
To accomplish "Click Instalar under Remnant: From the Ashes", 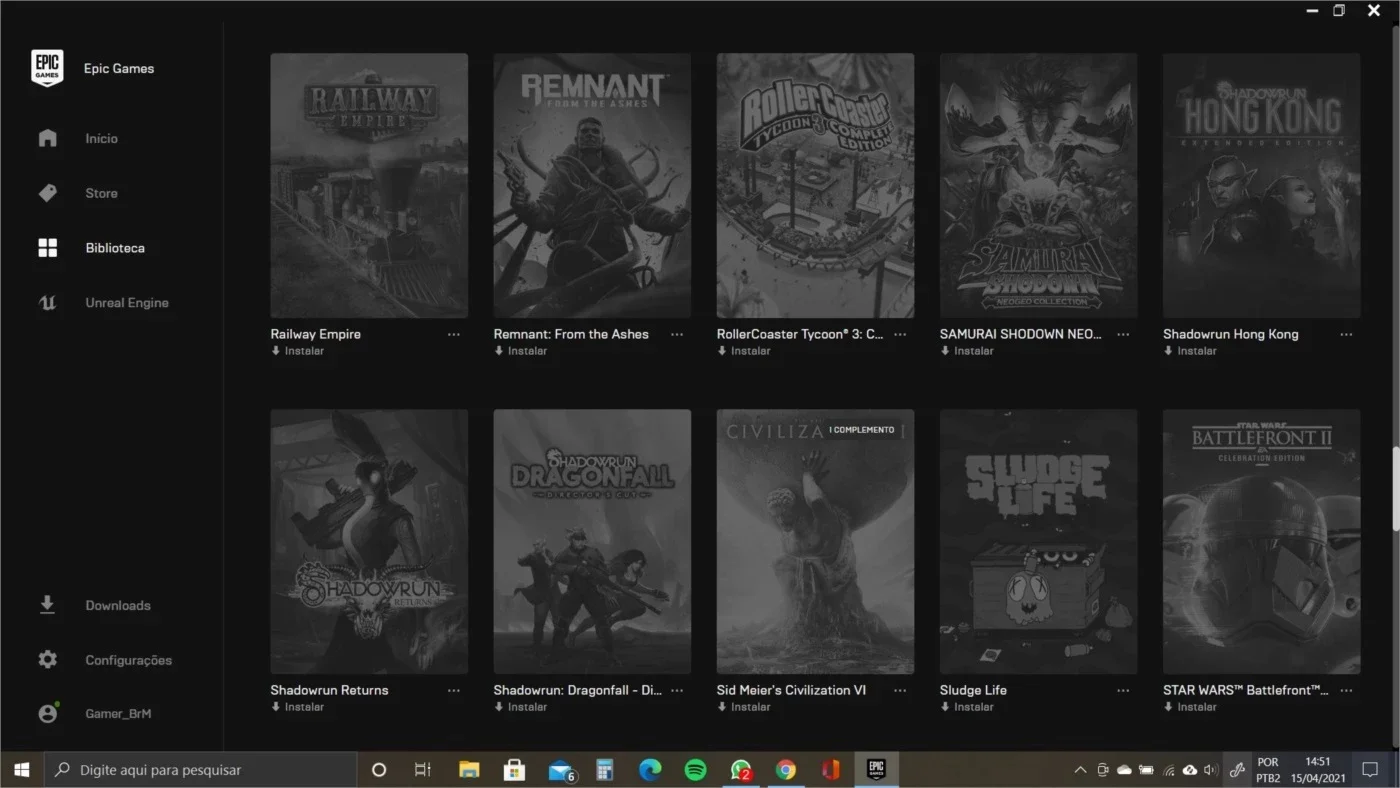I will coord(521,351).
